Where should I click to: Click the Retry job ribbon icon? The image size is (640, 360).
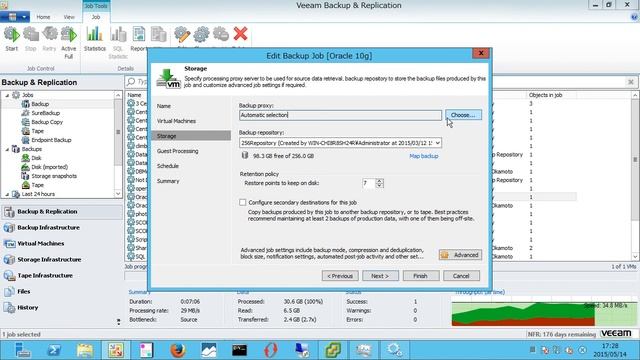click(x=49, y=39)
